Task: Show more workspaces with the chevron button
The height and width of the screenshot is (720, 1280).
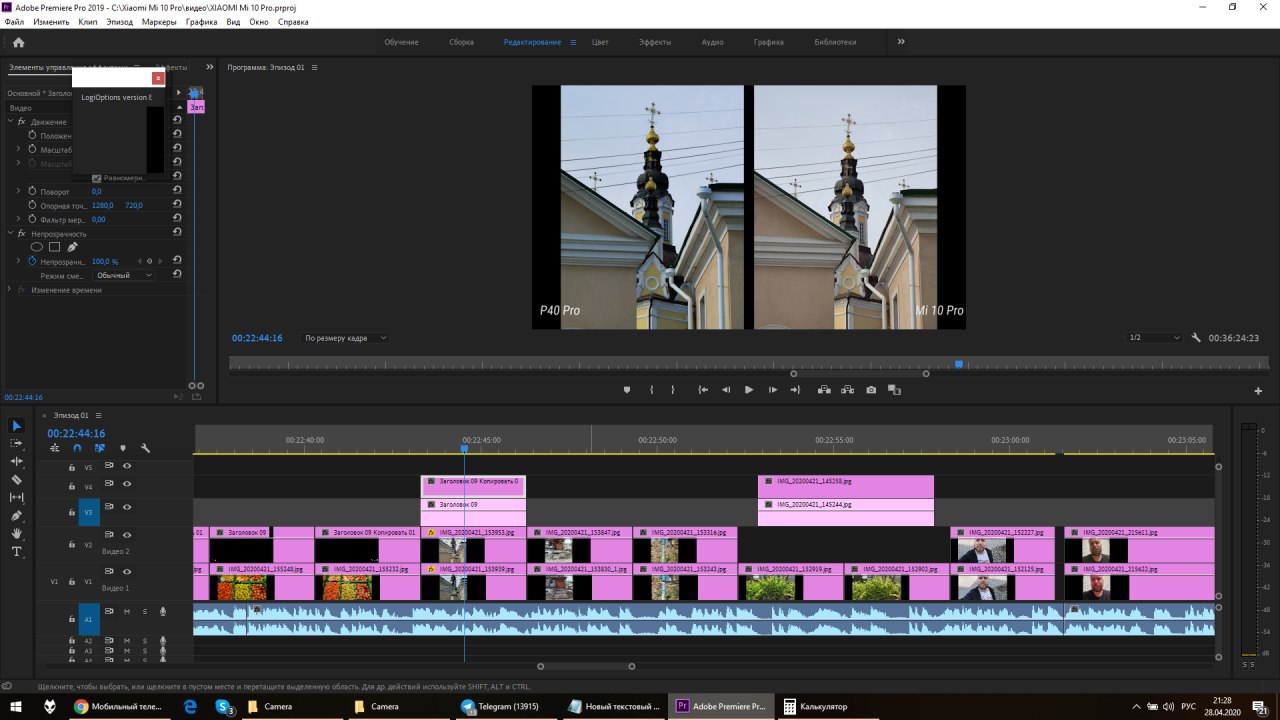Action: click(x=901, y=42)
